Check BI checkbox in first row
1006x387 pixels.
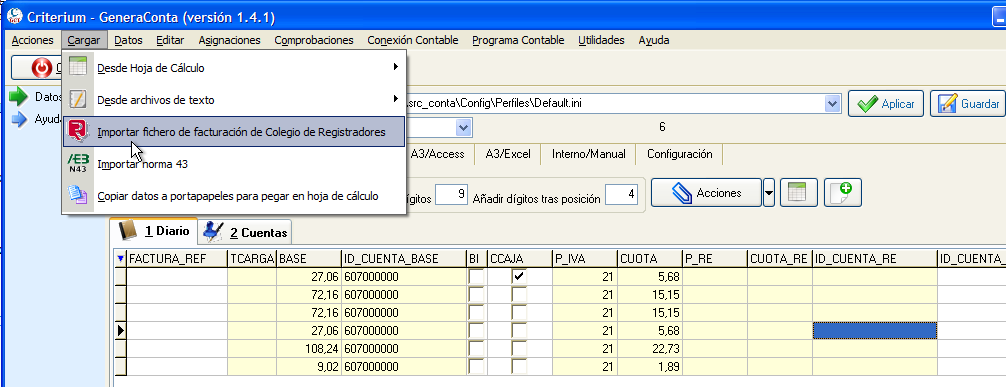tap(476, 277)
